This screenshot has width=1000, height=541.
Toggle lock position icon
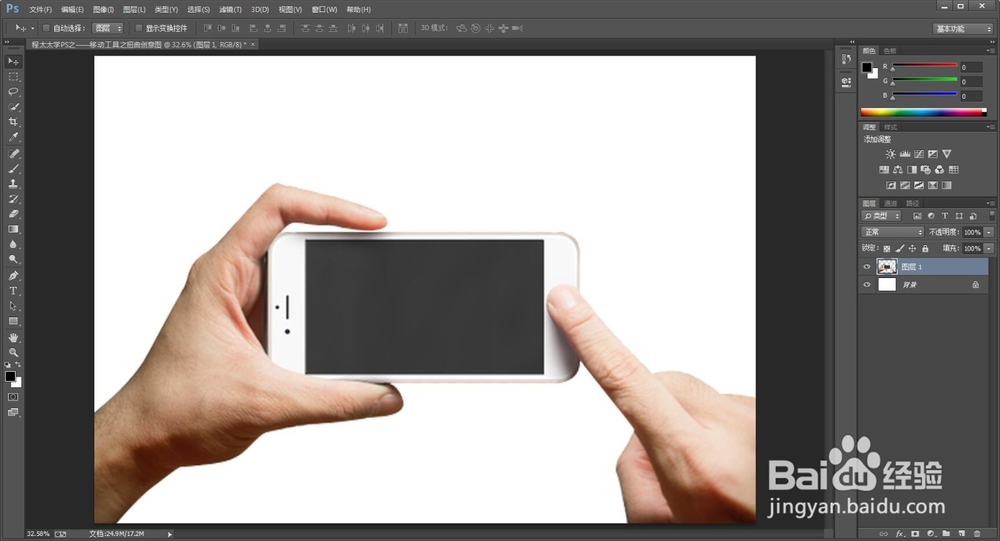pos(912,249)
